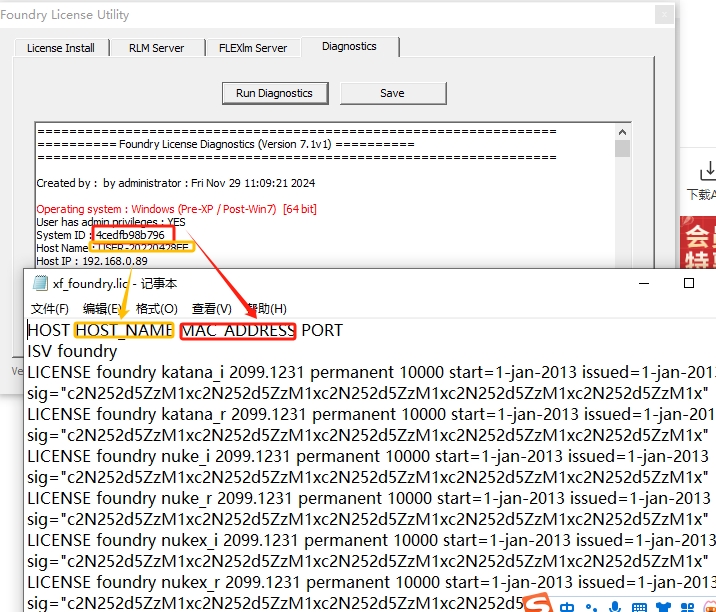Click the Sogou punctuation toggle icon
716x612 pixels.
591,606
